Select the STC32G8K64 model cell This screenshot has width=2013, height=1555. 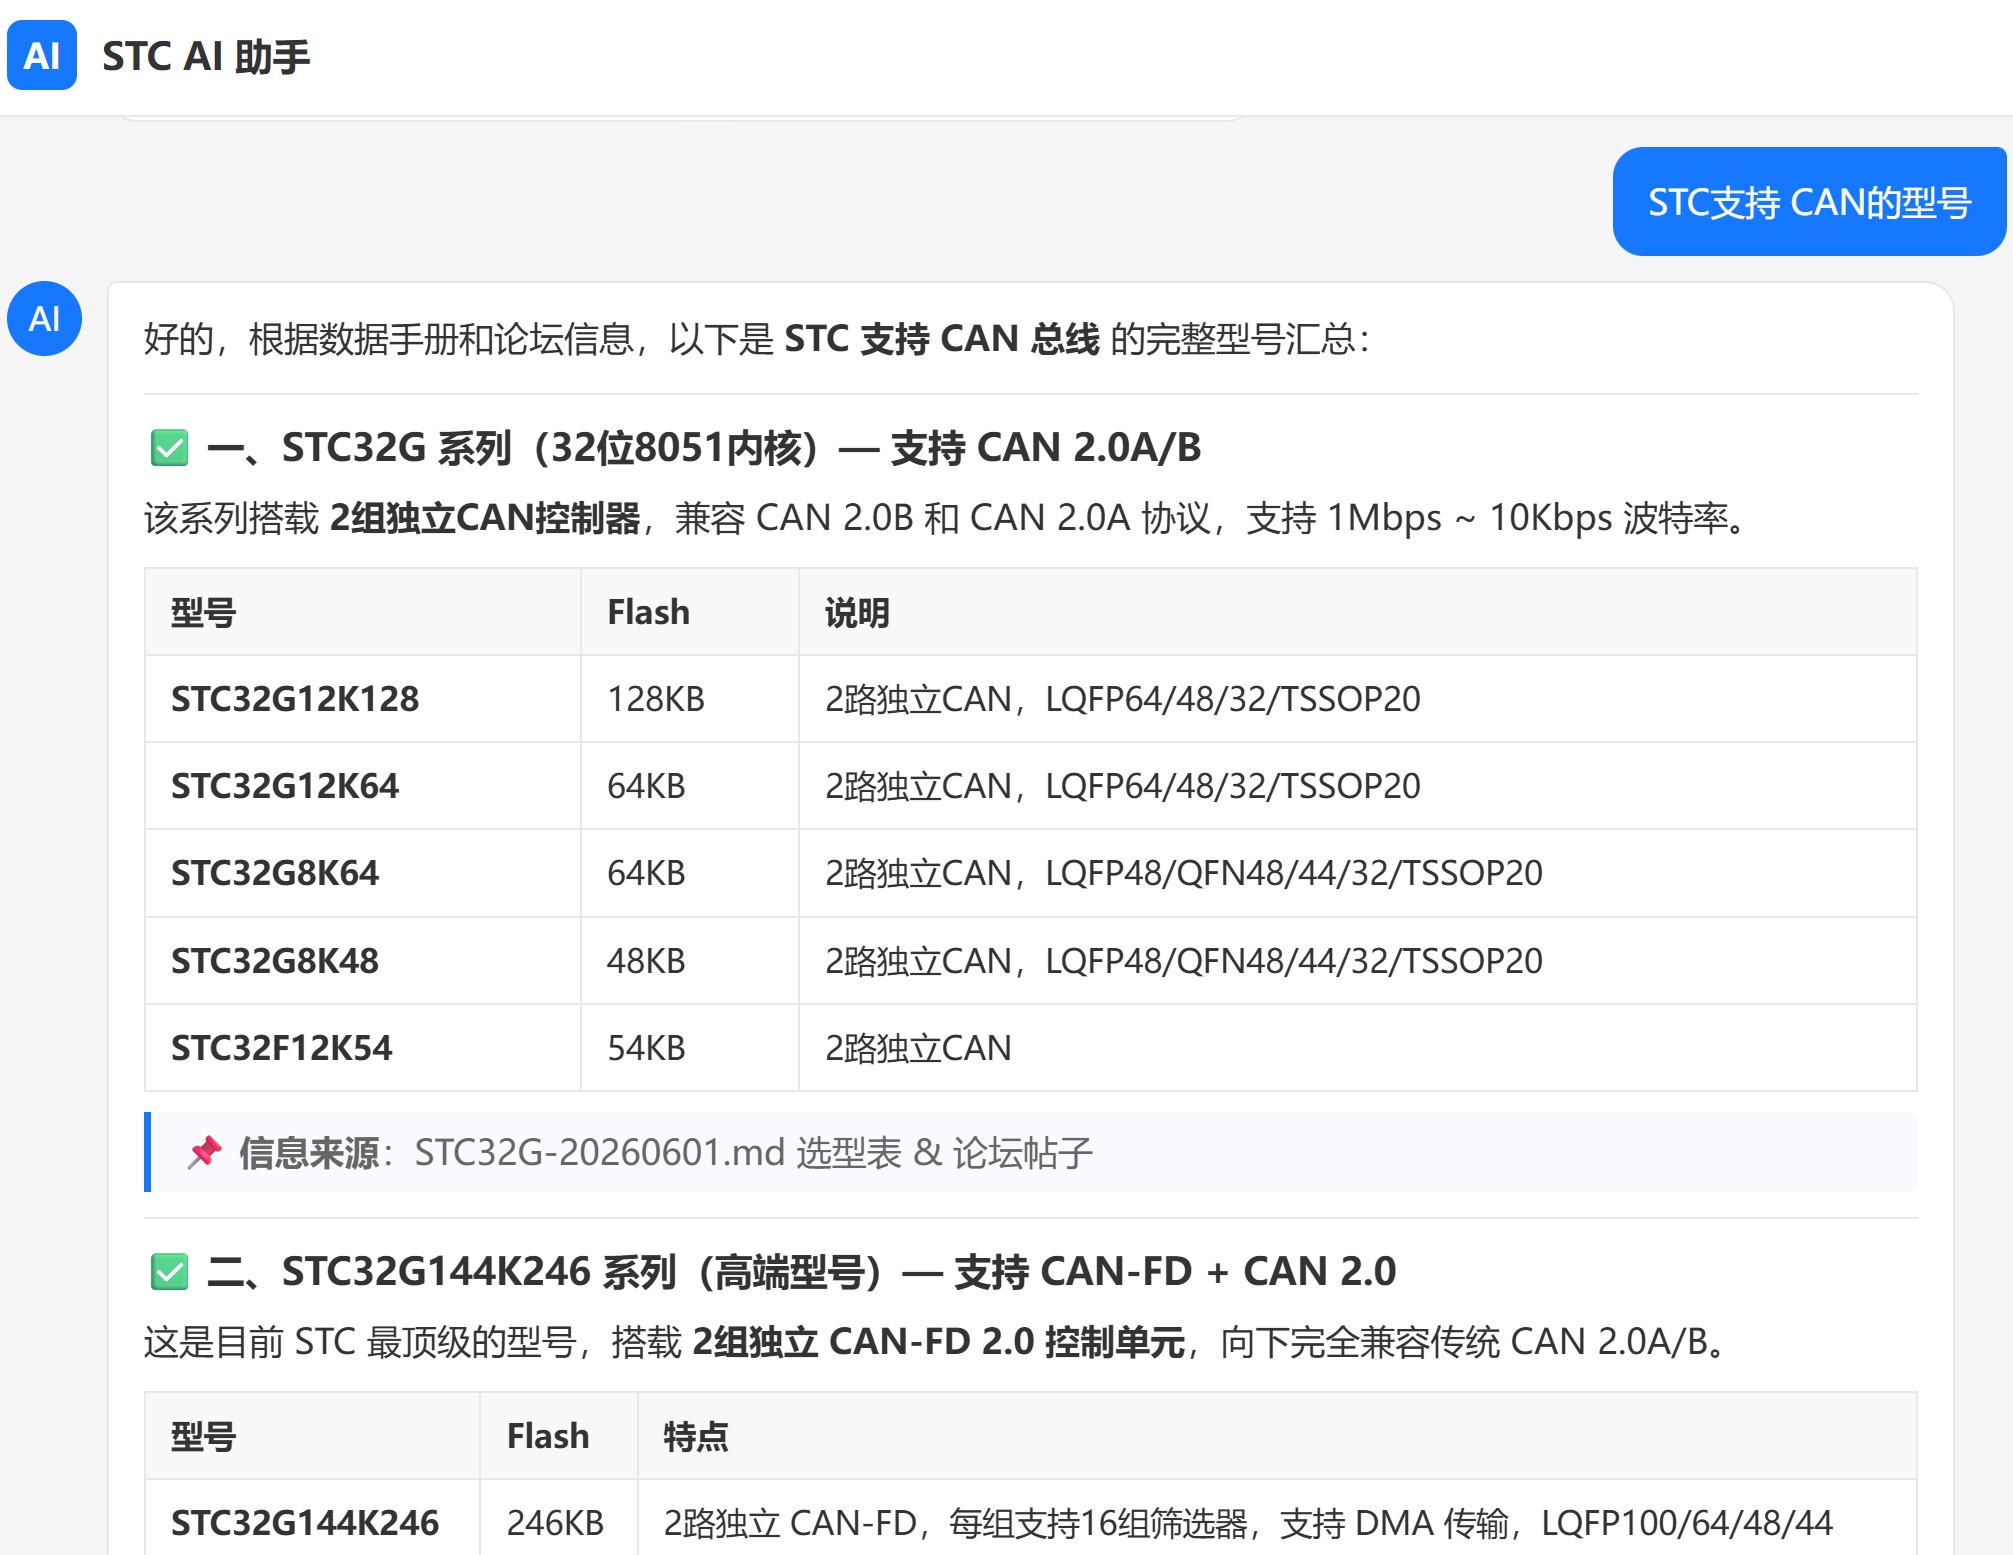pos(363,873)
